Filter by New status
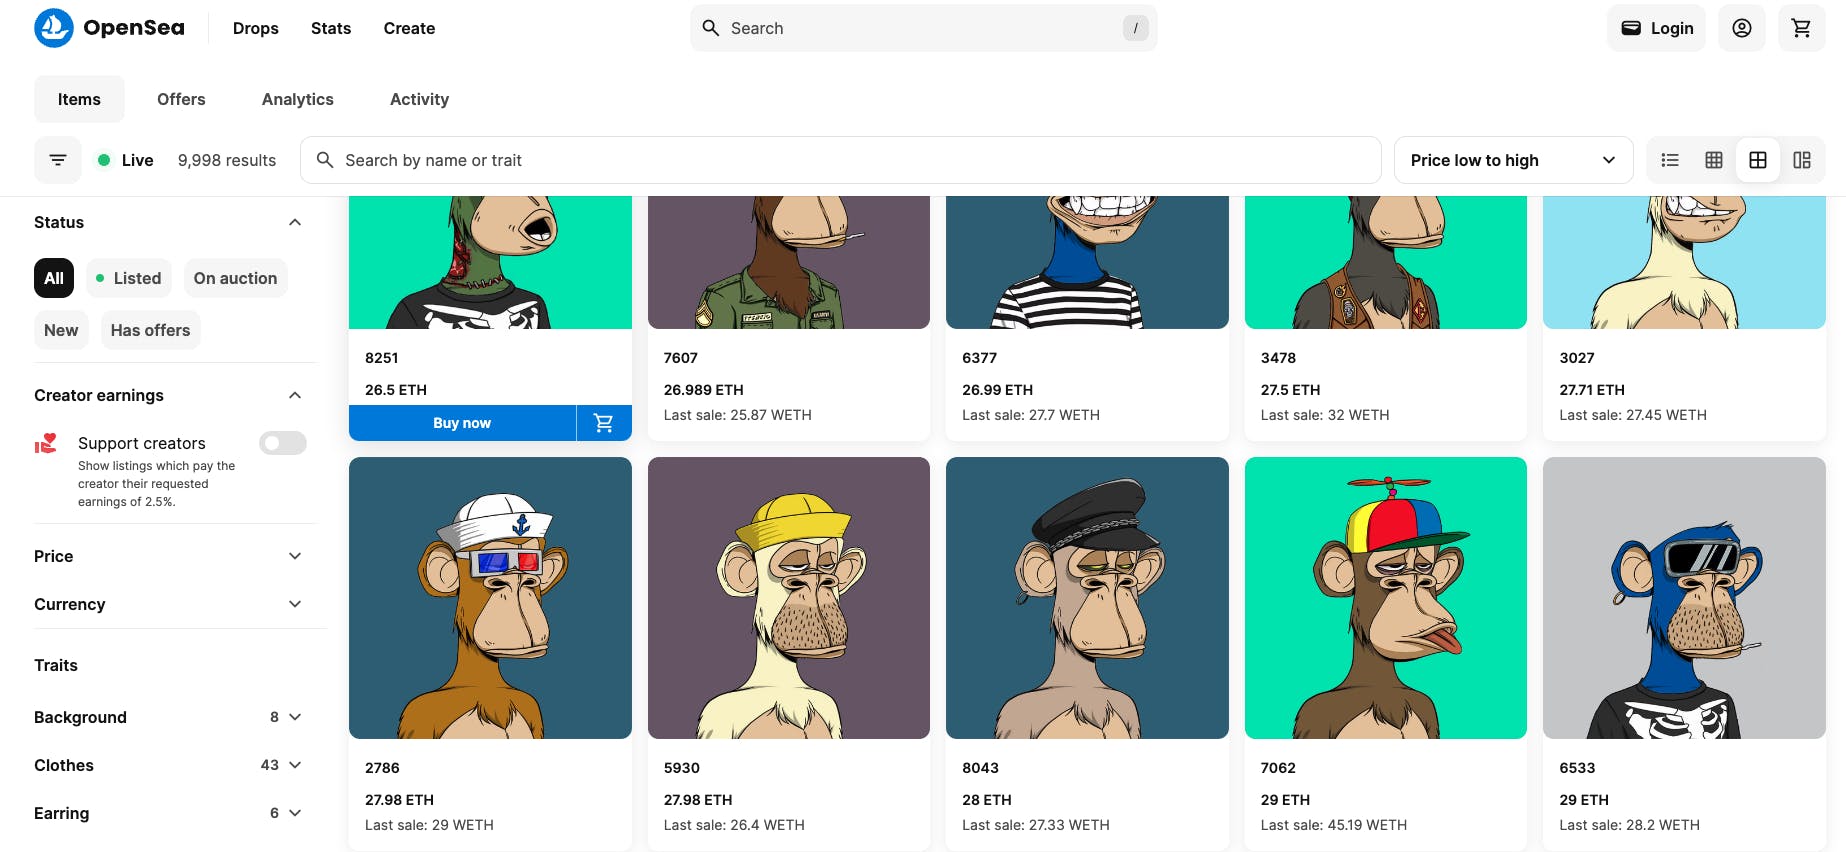 click(x=61, y=330)
